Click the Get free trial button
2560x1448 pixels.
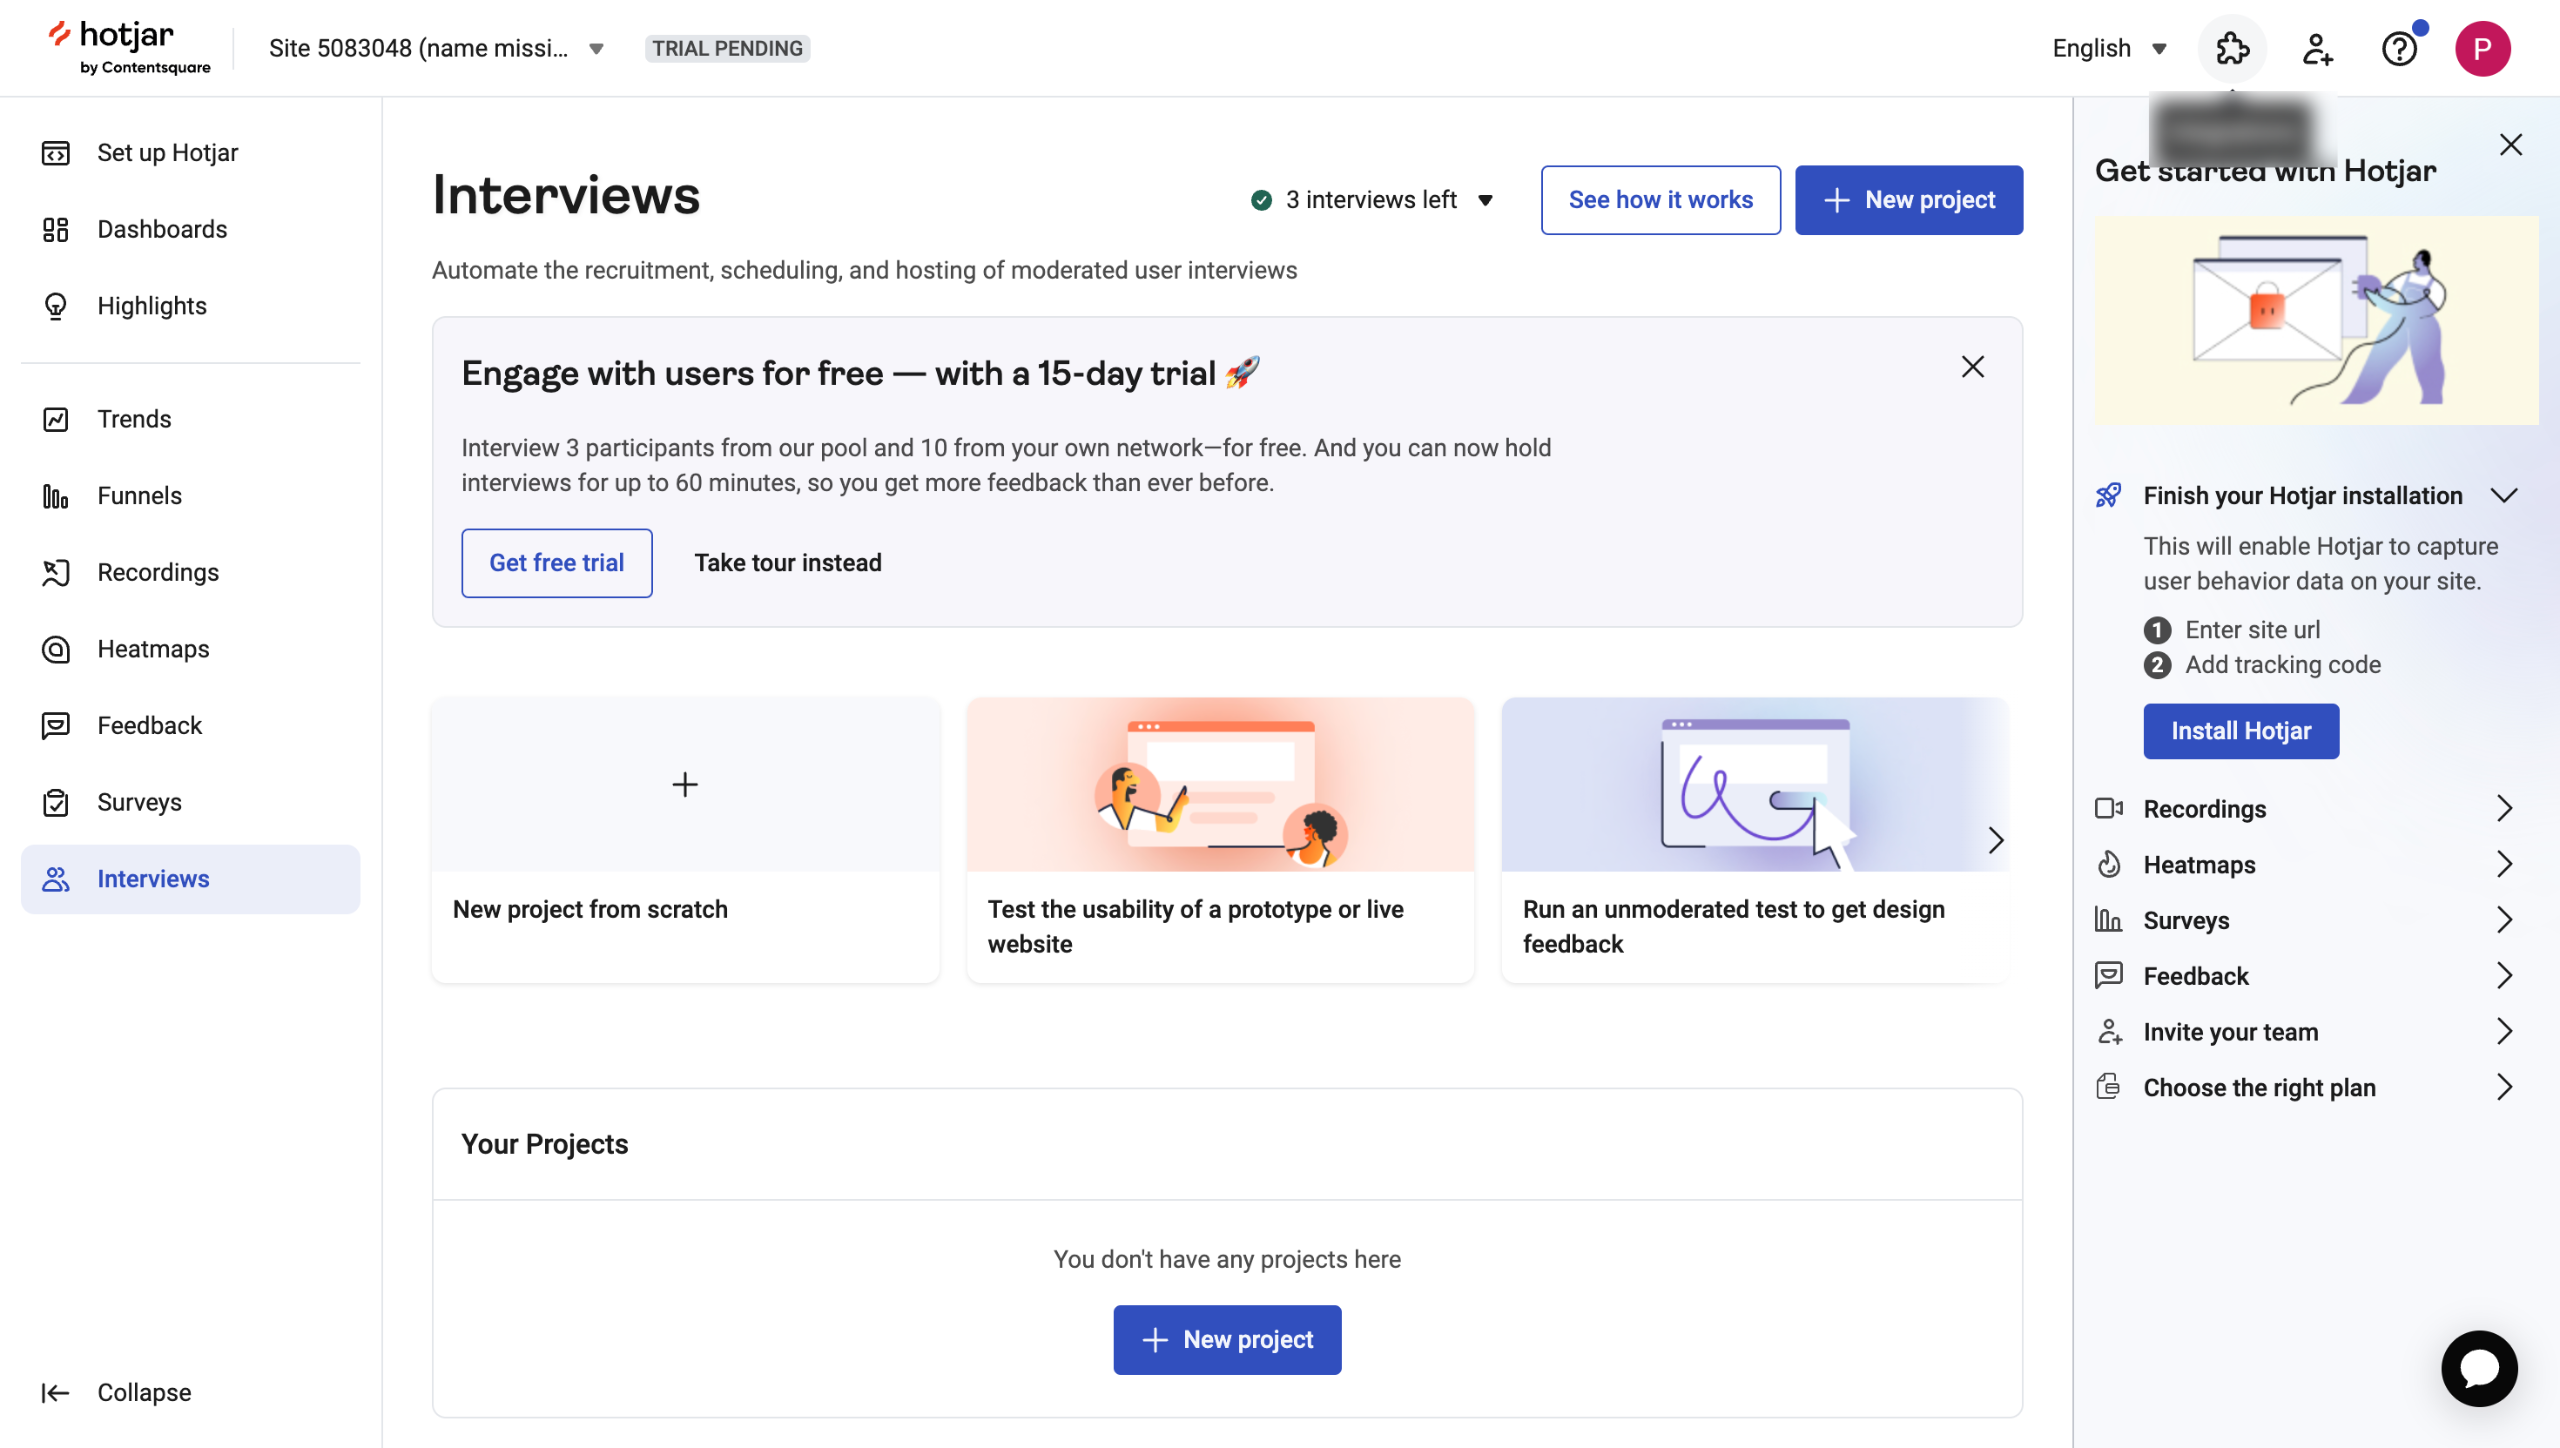coord(556,563)
